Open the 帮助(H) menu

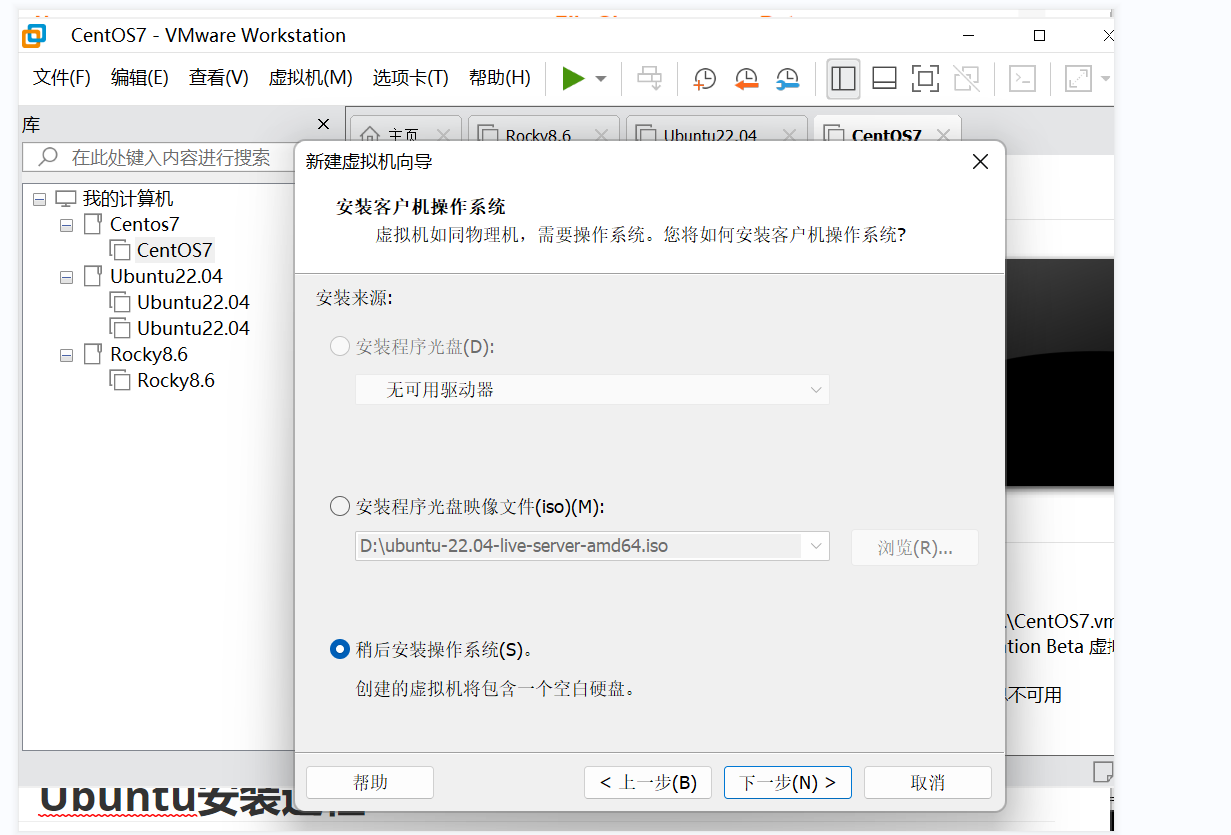[500, 78]
